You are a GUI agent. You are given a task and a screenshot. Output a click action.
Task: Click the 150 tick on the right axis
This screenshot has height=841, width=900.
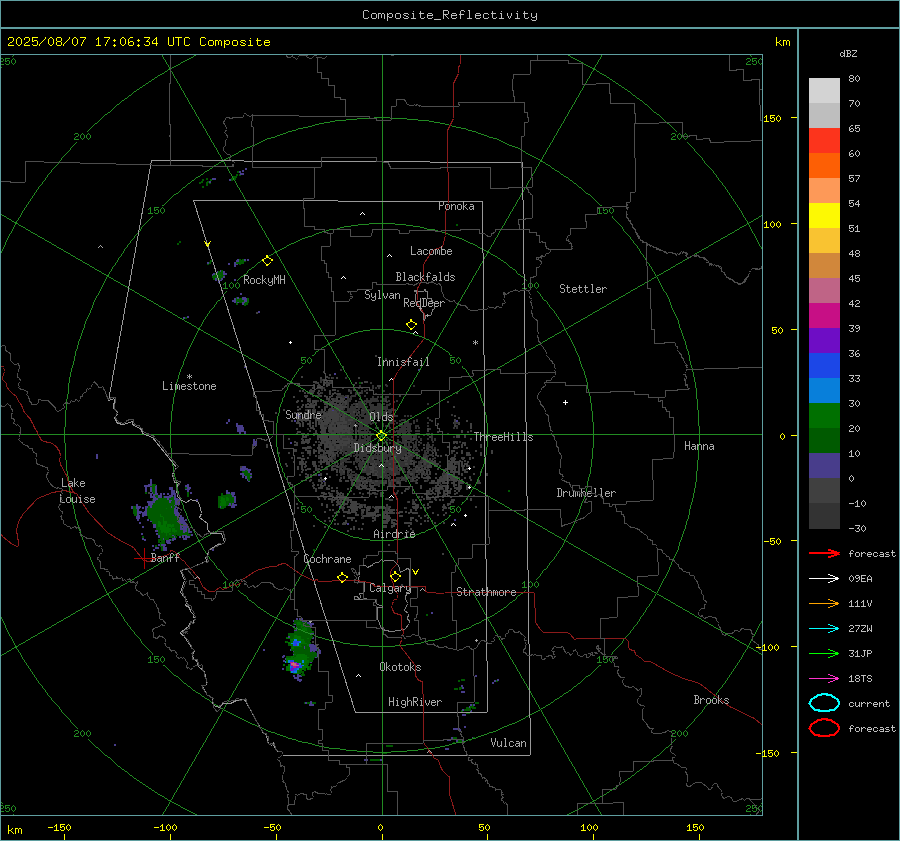click(773, 118)
